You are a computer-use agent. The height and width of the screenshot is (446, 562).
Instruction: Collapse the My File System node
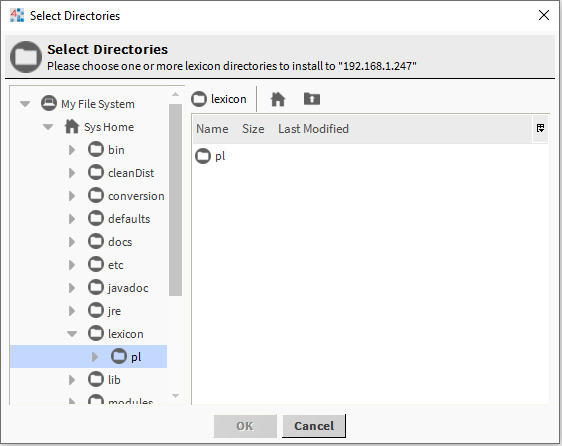point(25,104)
